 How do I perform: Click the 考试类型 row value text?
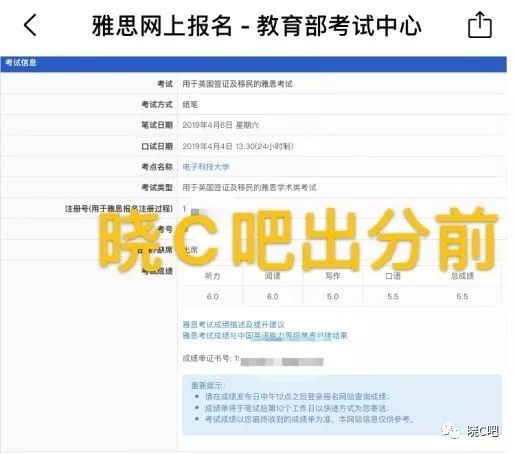click(249, 187)
